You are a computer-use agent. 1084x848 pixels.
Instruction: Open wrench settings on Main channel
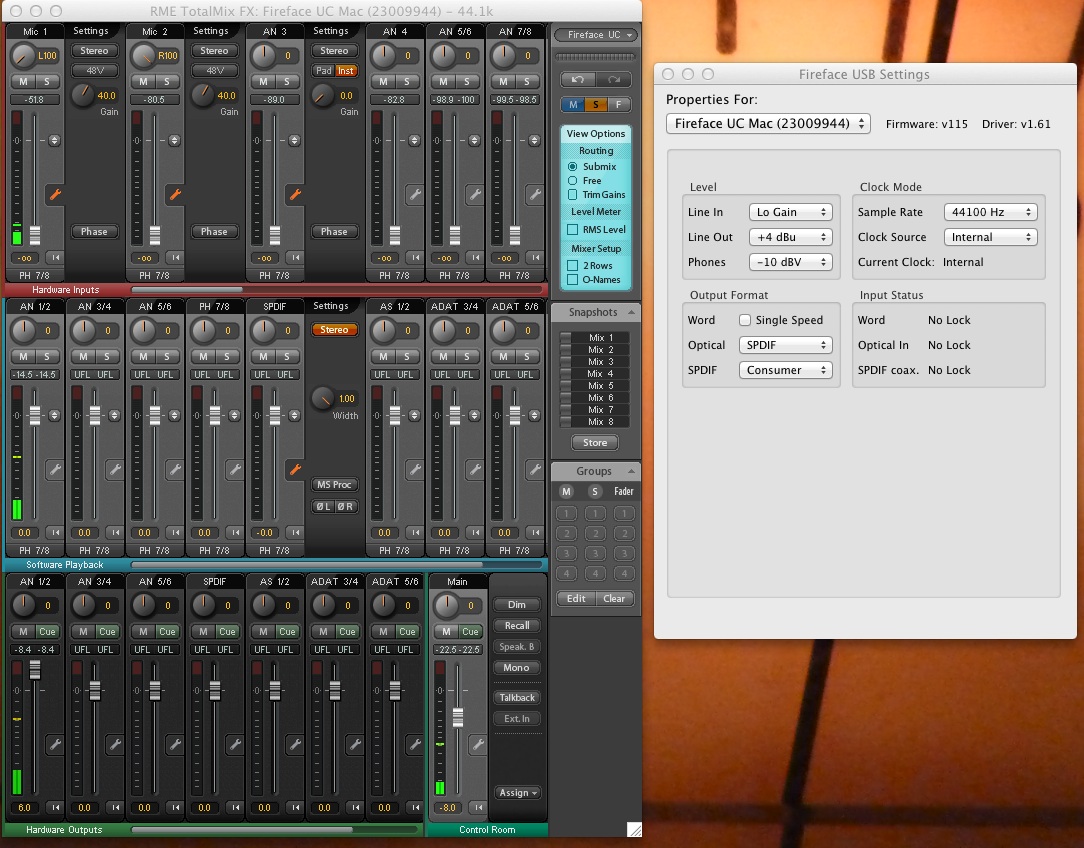click(478, 744)
